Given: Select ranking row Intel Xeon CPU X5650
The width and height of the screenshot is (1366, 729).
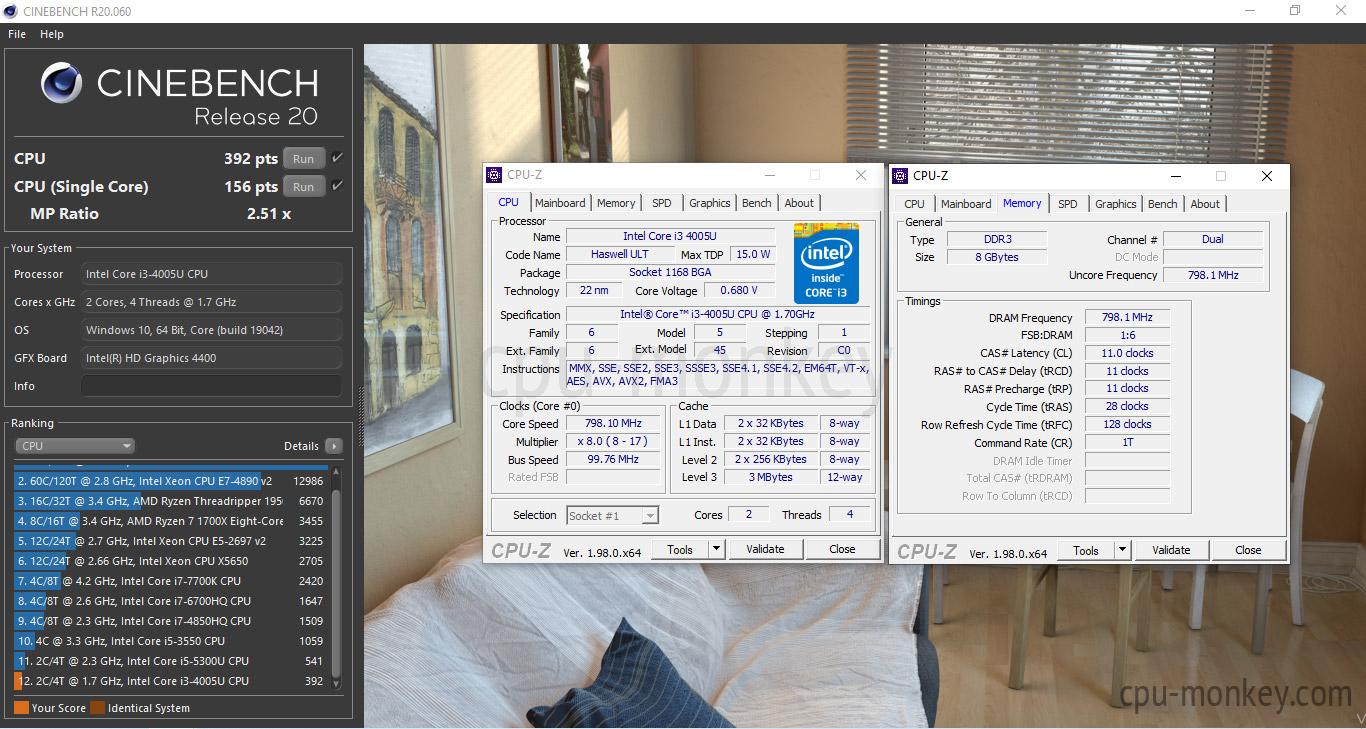Looking at the screenshot, I should point(171,561).
